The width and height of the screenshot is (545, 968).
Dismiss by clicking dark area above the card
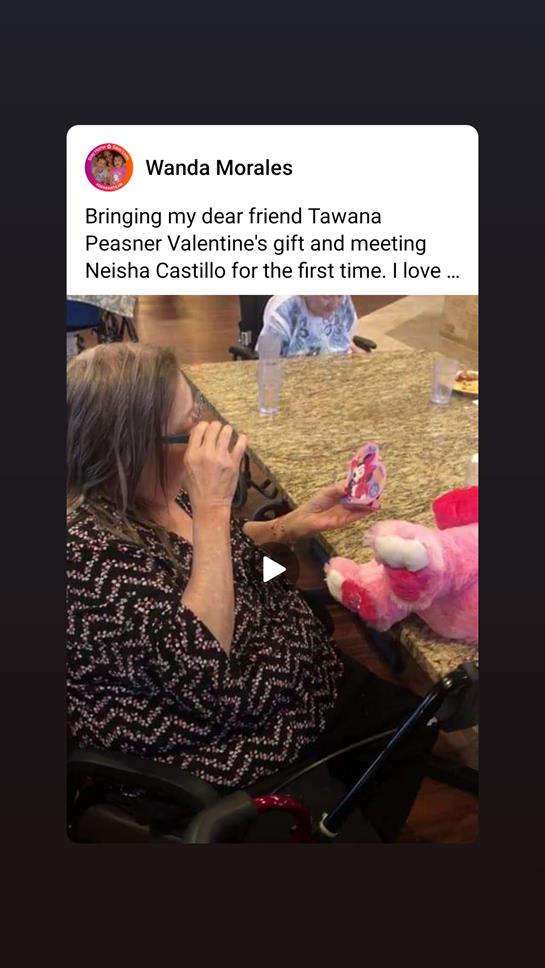[x=272, y=62]
